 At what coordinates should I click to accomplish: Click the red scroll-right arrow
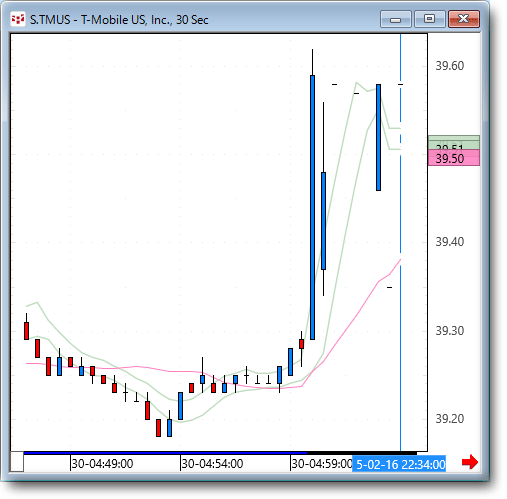pyautogui.click(x=469, y=462)
